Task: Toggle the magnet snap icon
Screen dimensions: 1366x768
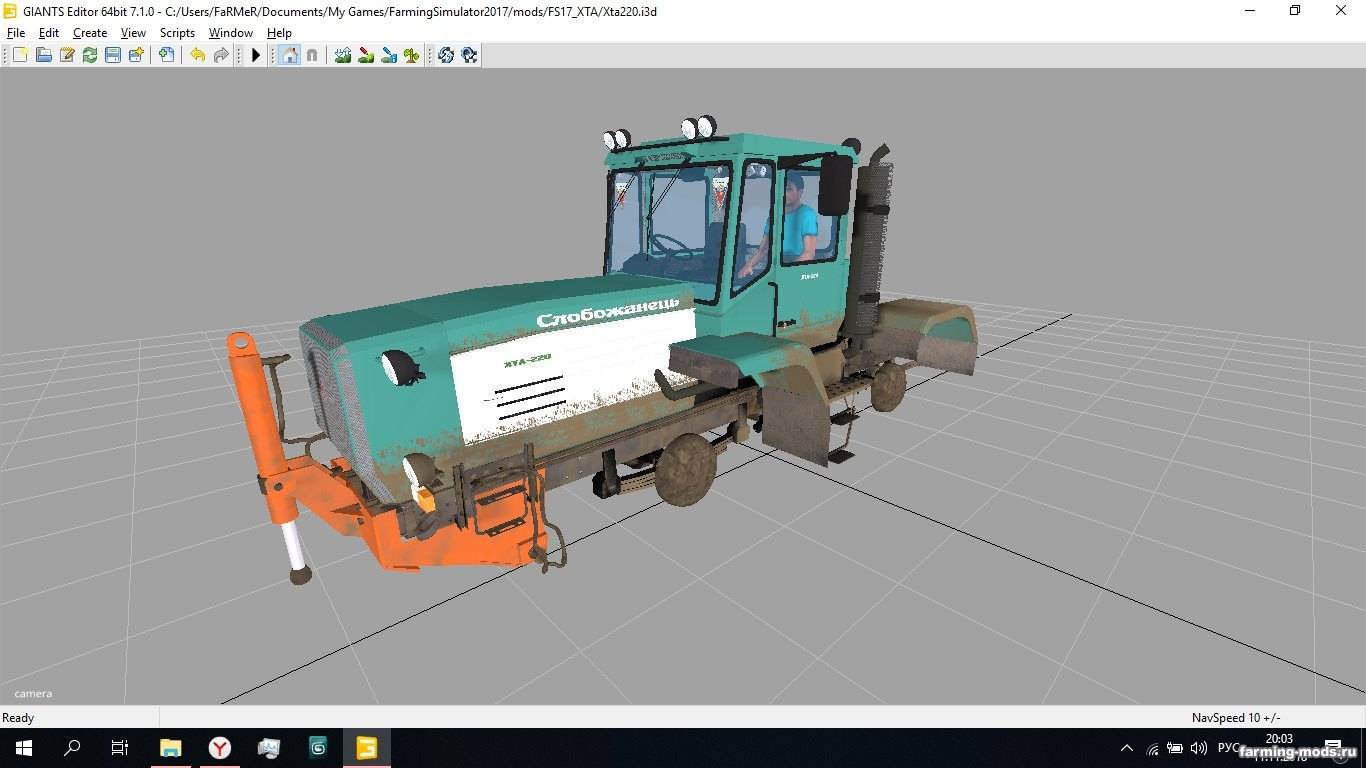Action: point(312,55)
